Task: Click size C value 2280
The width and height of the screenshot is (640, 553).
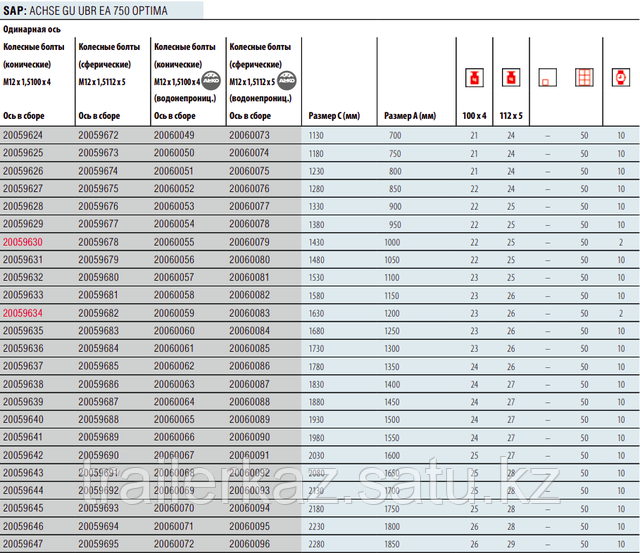Action: (x=316, y=544)
